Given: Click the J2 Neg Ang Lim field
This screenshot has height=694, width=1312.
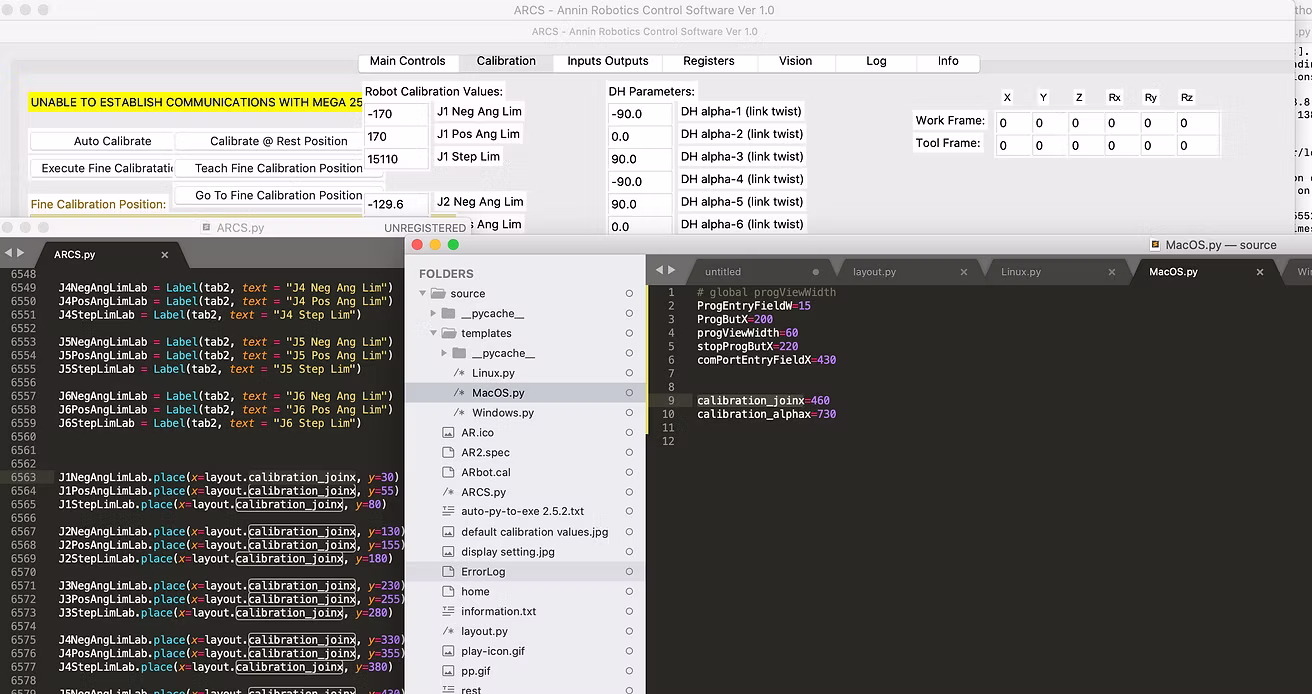Looking at the screenshot, I should point(397,204).
